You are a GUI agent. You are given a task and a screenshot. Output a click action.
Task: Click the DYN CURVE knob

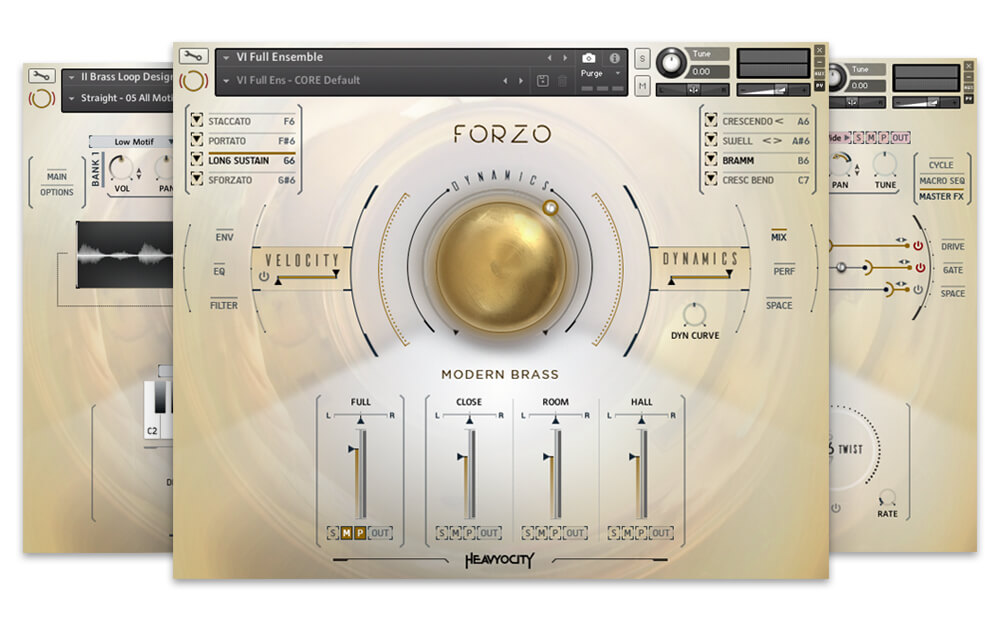(694, 315)
